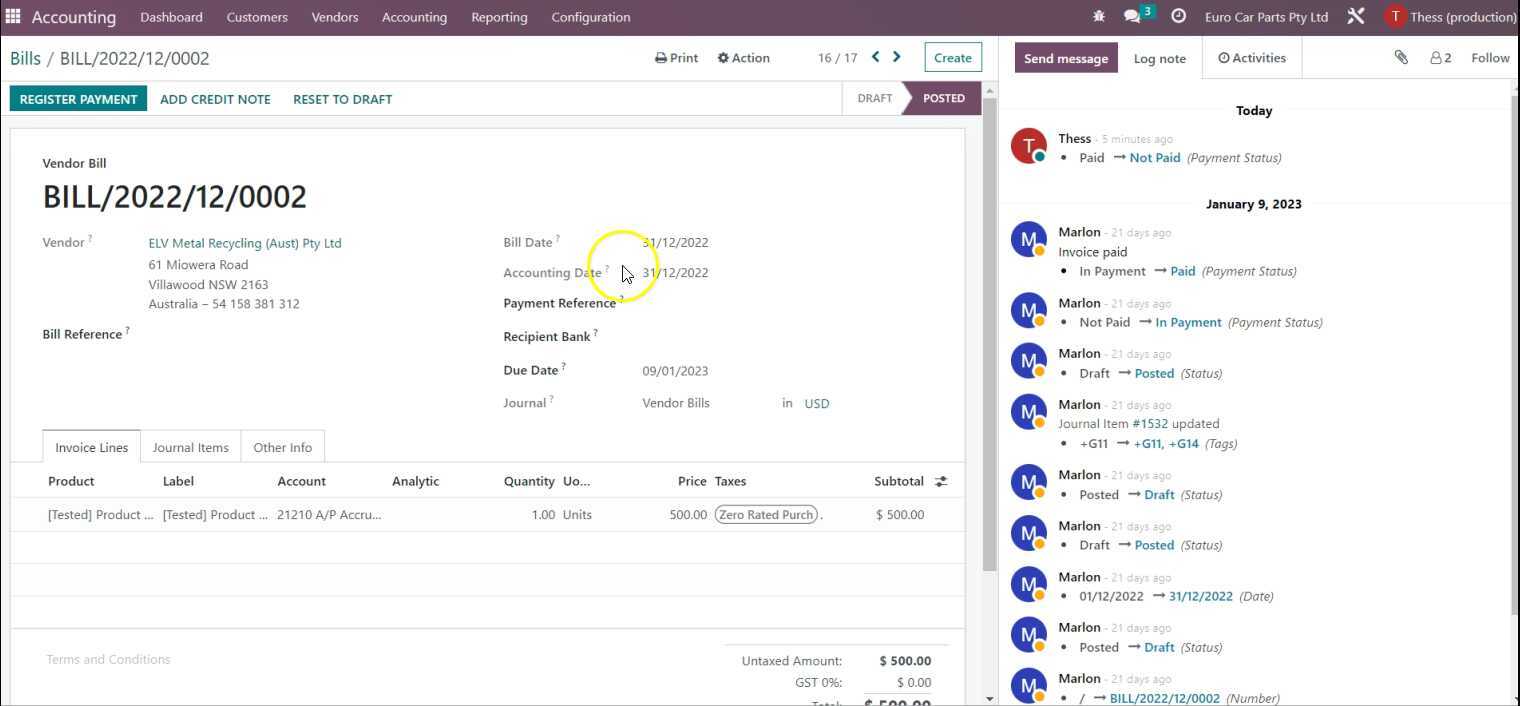View the 2 followers of this bill
Image resolution: width=1520 pixels, height=706 pixels.
coord(1440,57)
